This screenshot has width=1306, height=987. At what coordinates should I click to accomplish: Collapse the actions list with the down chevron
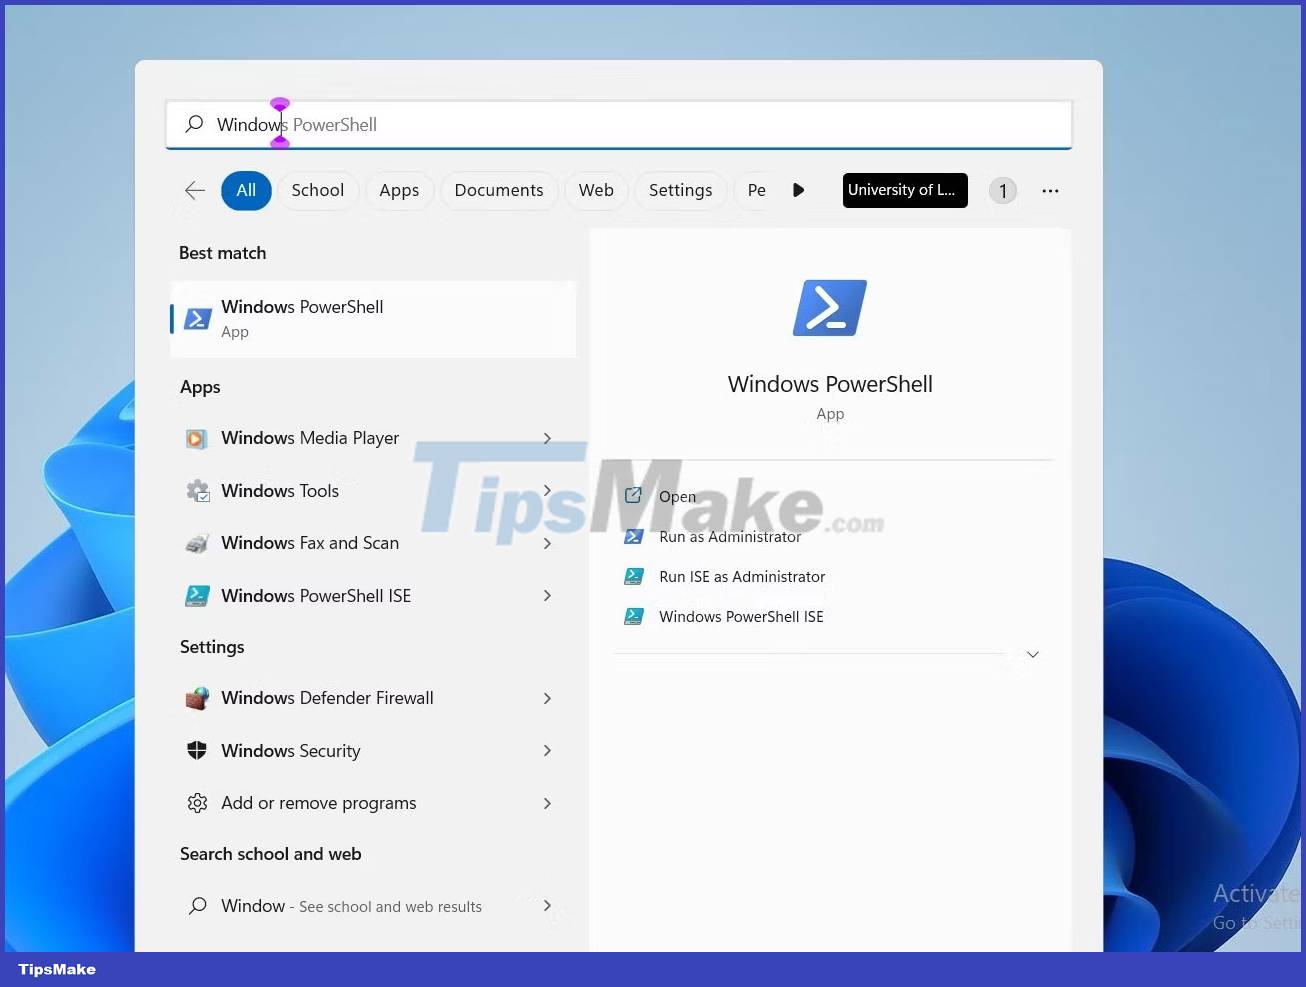click(x=1032, y=653)
